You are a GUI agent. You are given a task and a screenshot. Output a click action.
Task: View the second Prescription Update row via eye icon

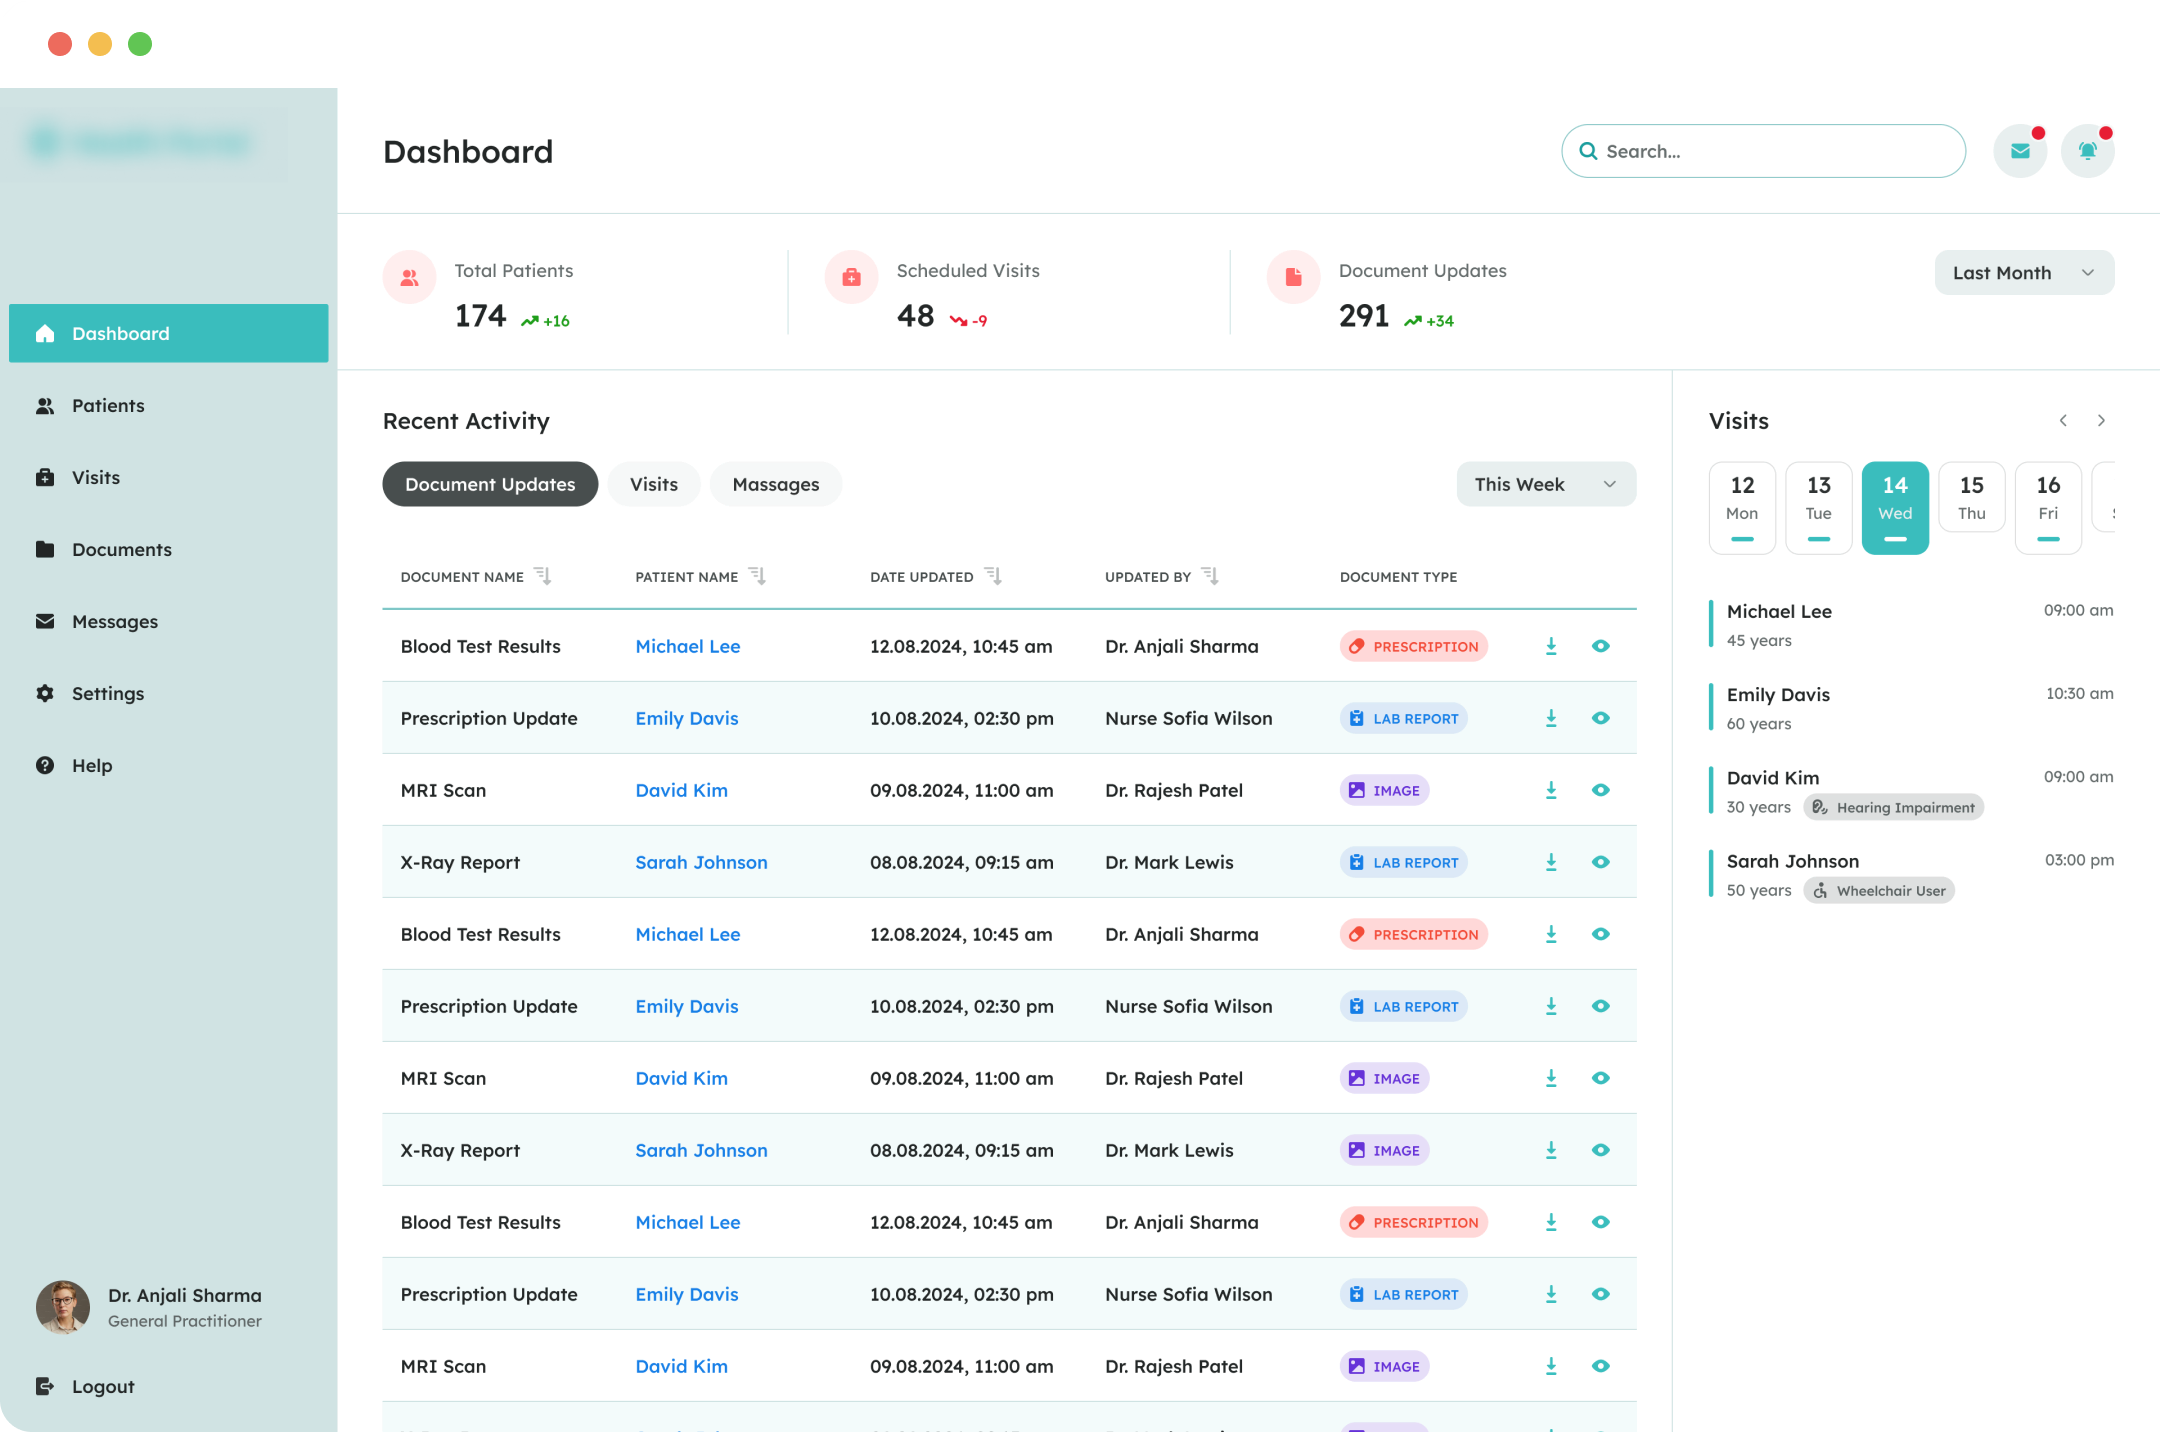coord(1601,1006)
